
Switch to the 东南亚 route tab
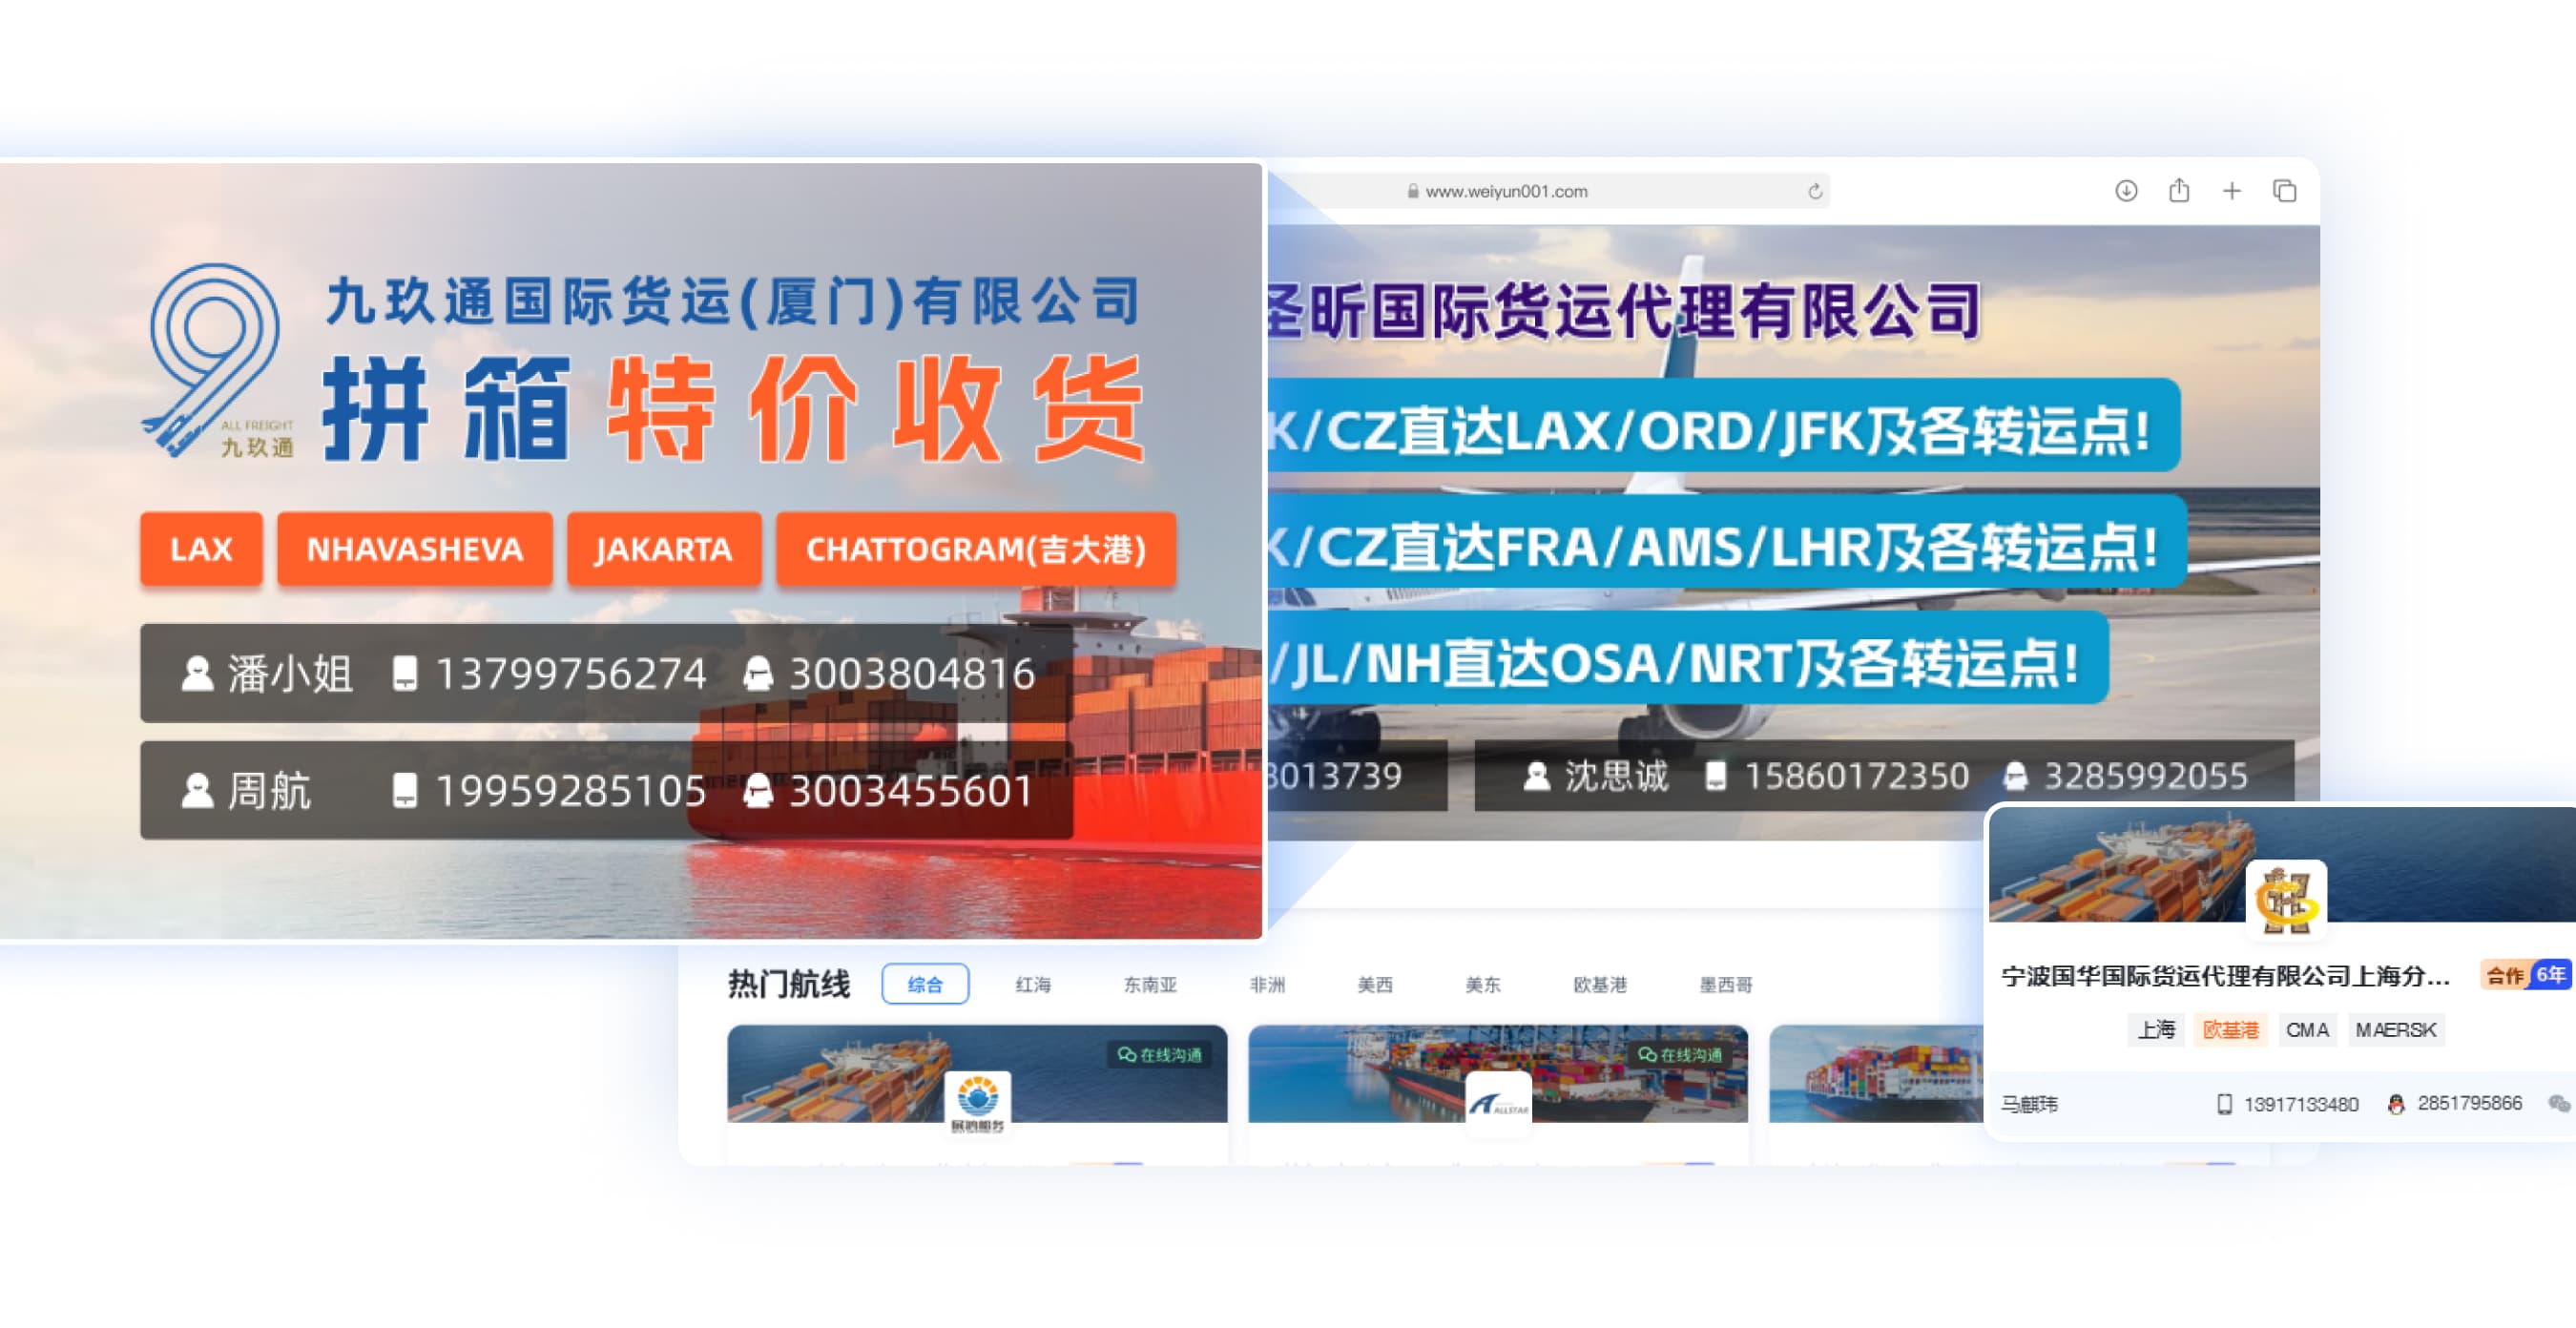[x=1150, y=985]
